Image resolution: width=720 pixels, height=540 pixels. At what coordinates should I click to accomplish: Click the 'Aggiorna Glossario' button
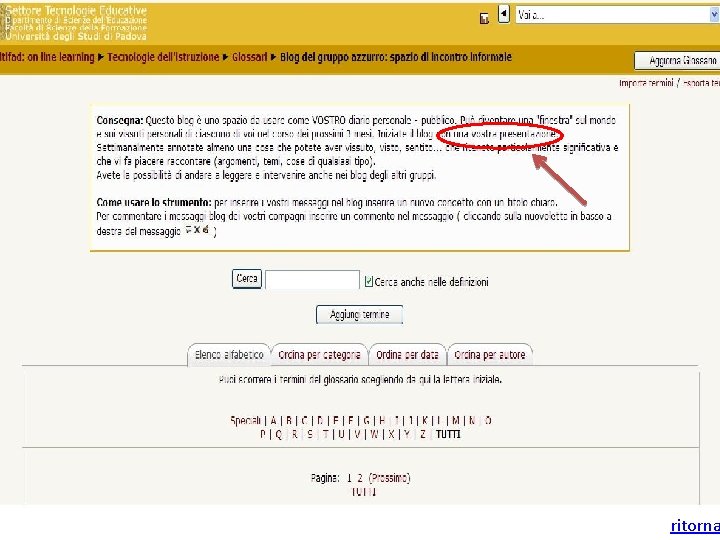point(677,61)
